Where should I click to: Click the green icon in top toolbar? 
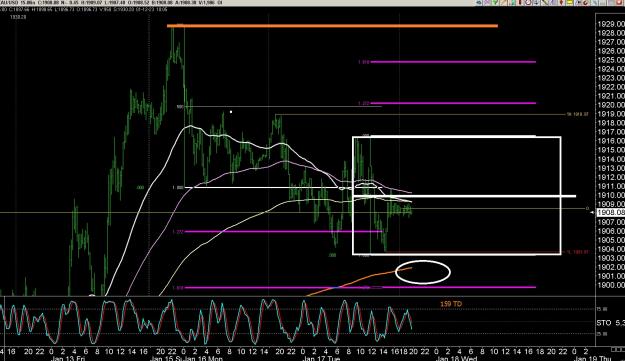pyautogui.click(x=495, y=2)
